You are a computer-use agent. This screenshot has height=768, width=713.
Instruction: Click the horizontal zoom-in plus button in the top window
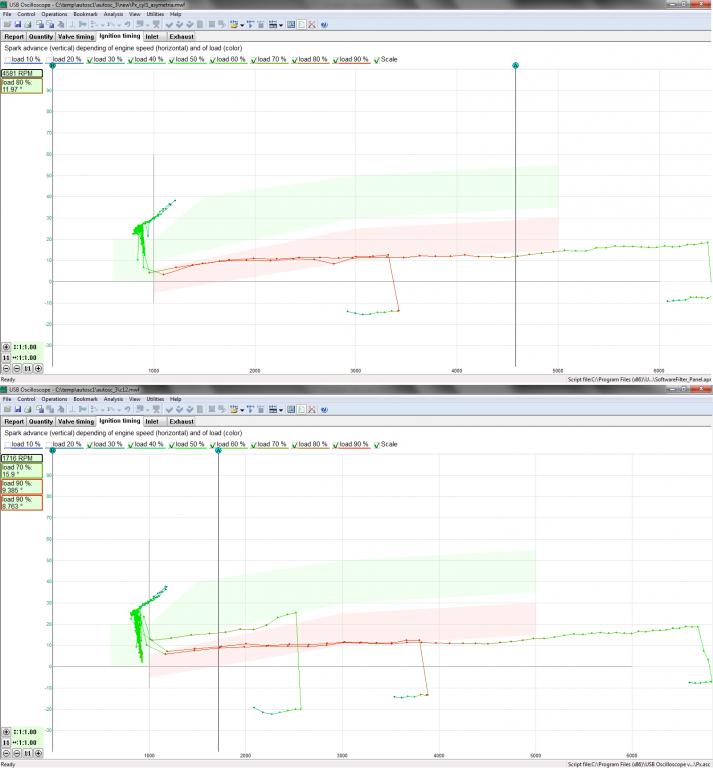[x=38, y=368]
